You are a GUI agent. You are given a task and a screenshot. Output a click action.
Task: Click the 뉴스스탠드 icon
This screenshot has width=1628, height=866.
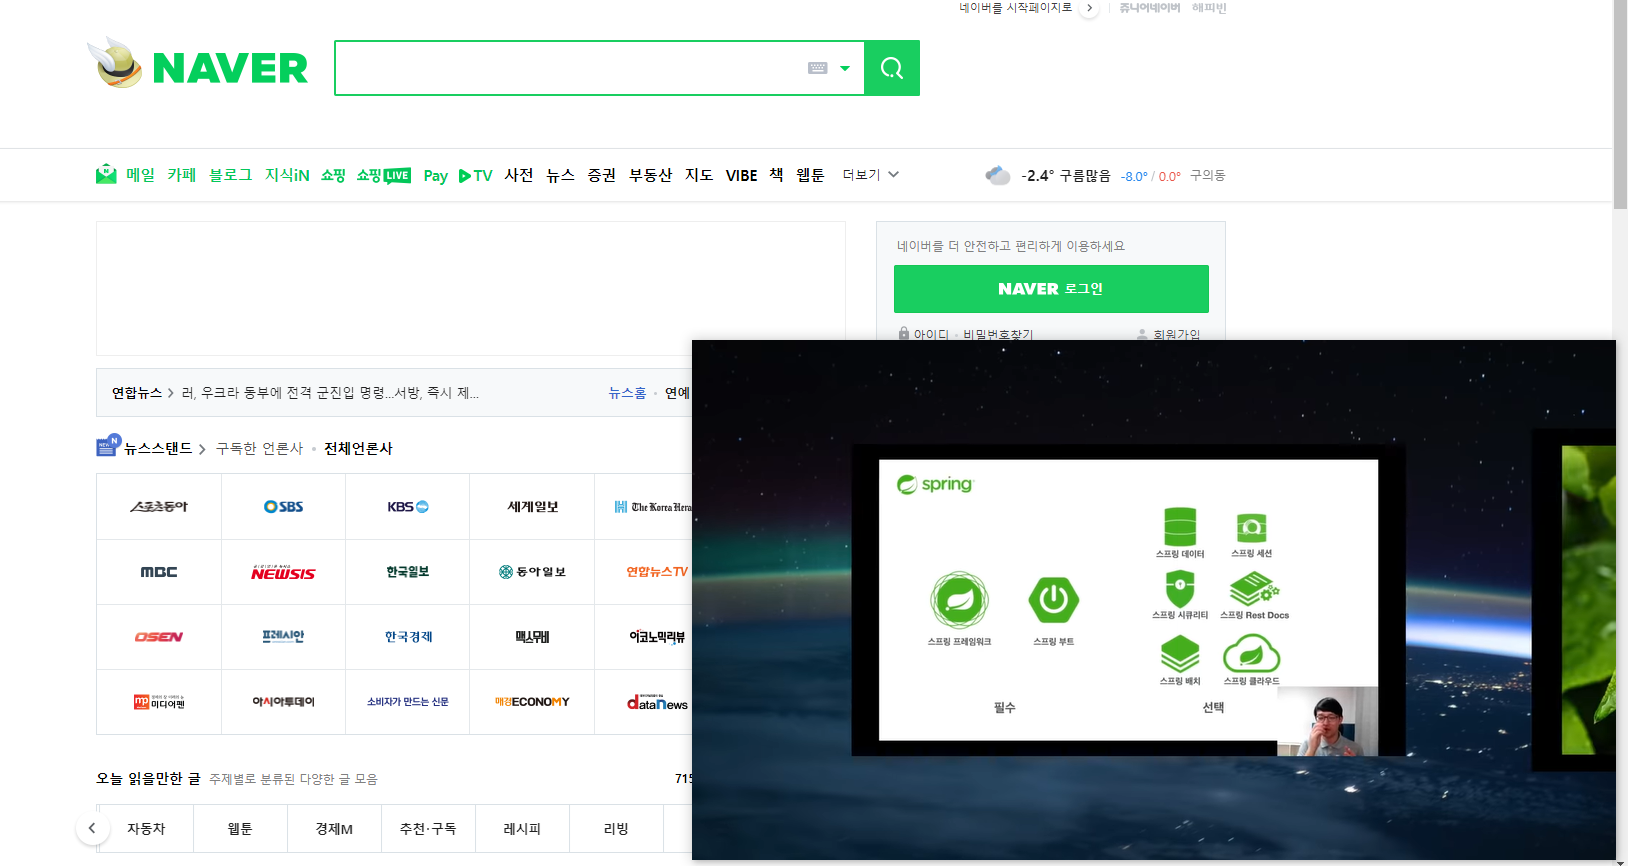tap(108, 445)
